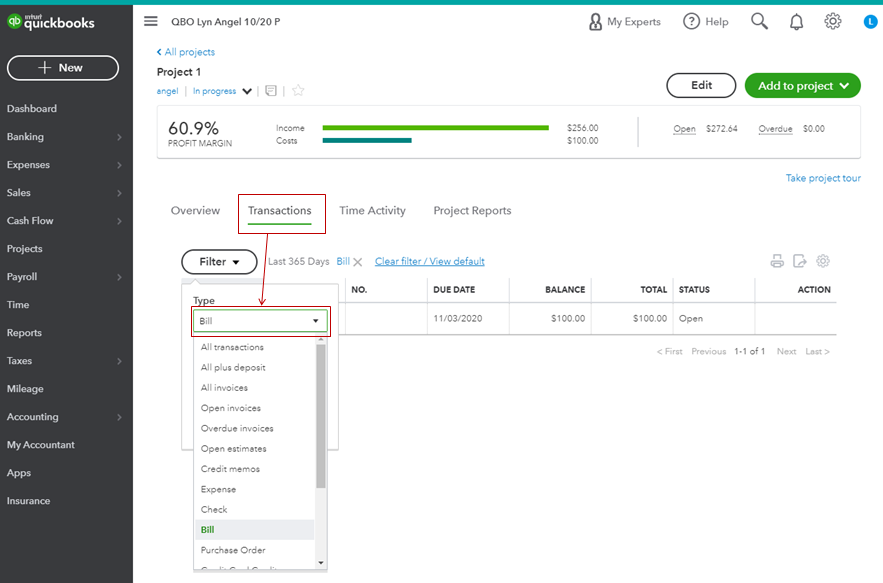
Task: Click the Type list scrollbar thumb
Action: coord(321,416)
